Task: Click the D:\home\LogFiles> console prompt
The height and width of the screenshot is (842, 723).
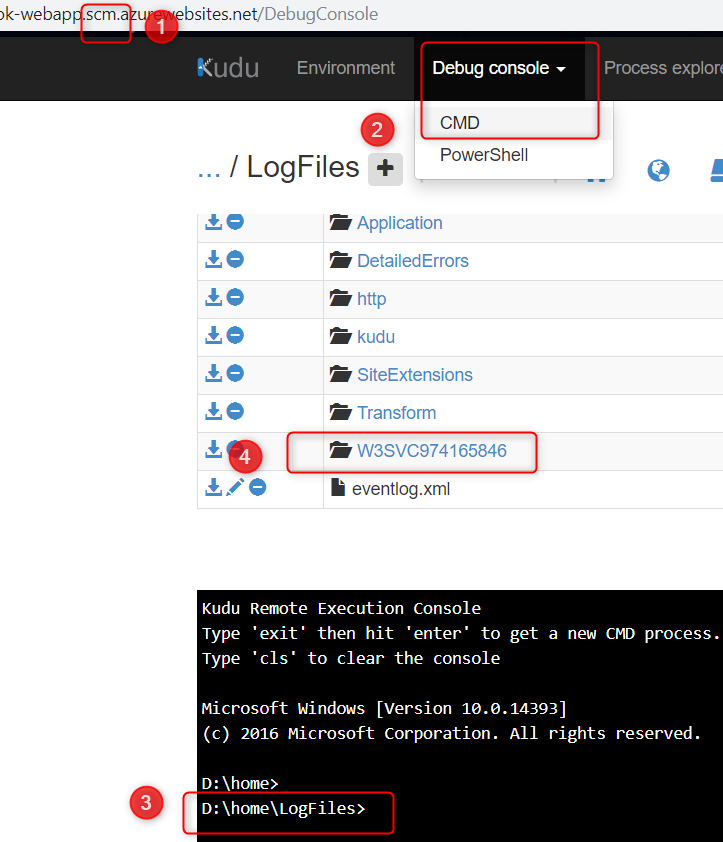Action: (x=283, y=809)
